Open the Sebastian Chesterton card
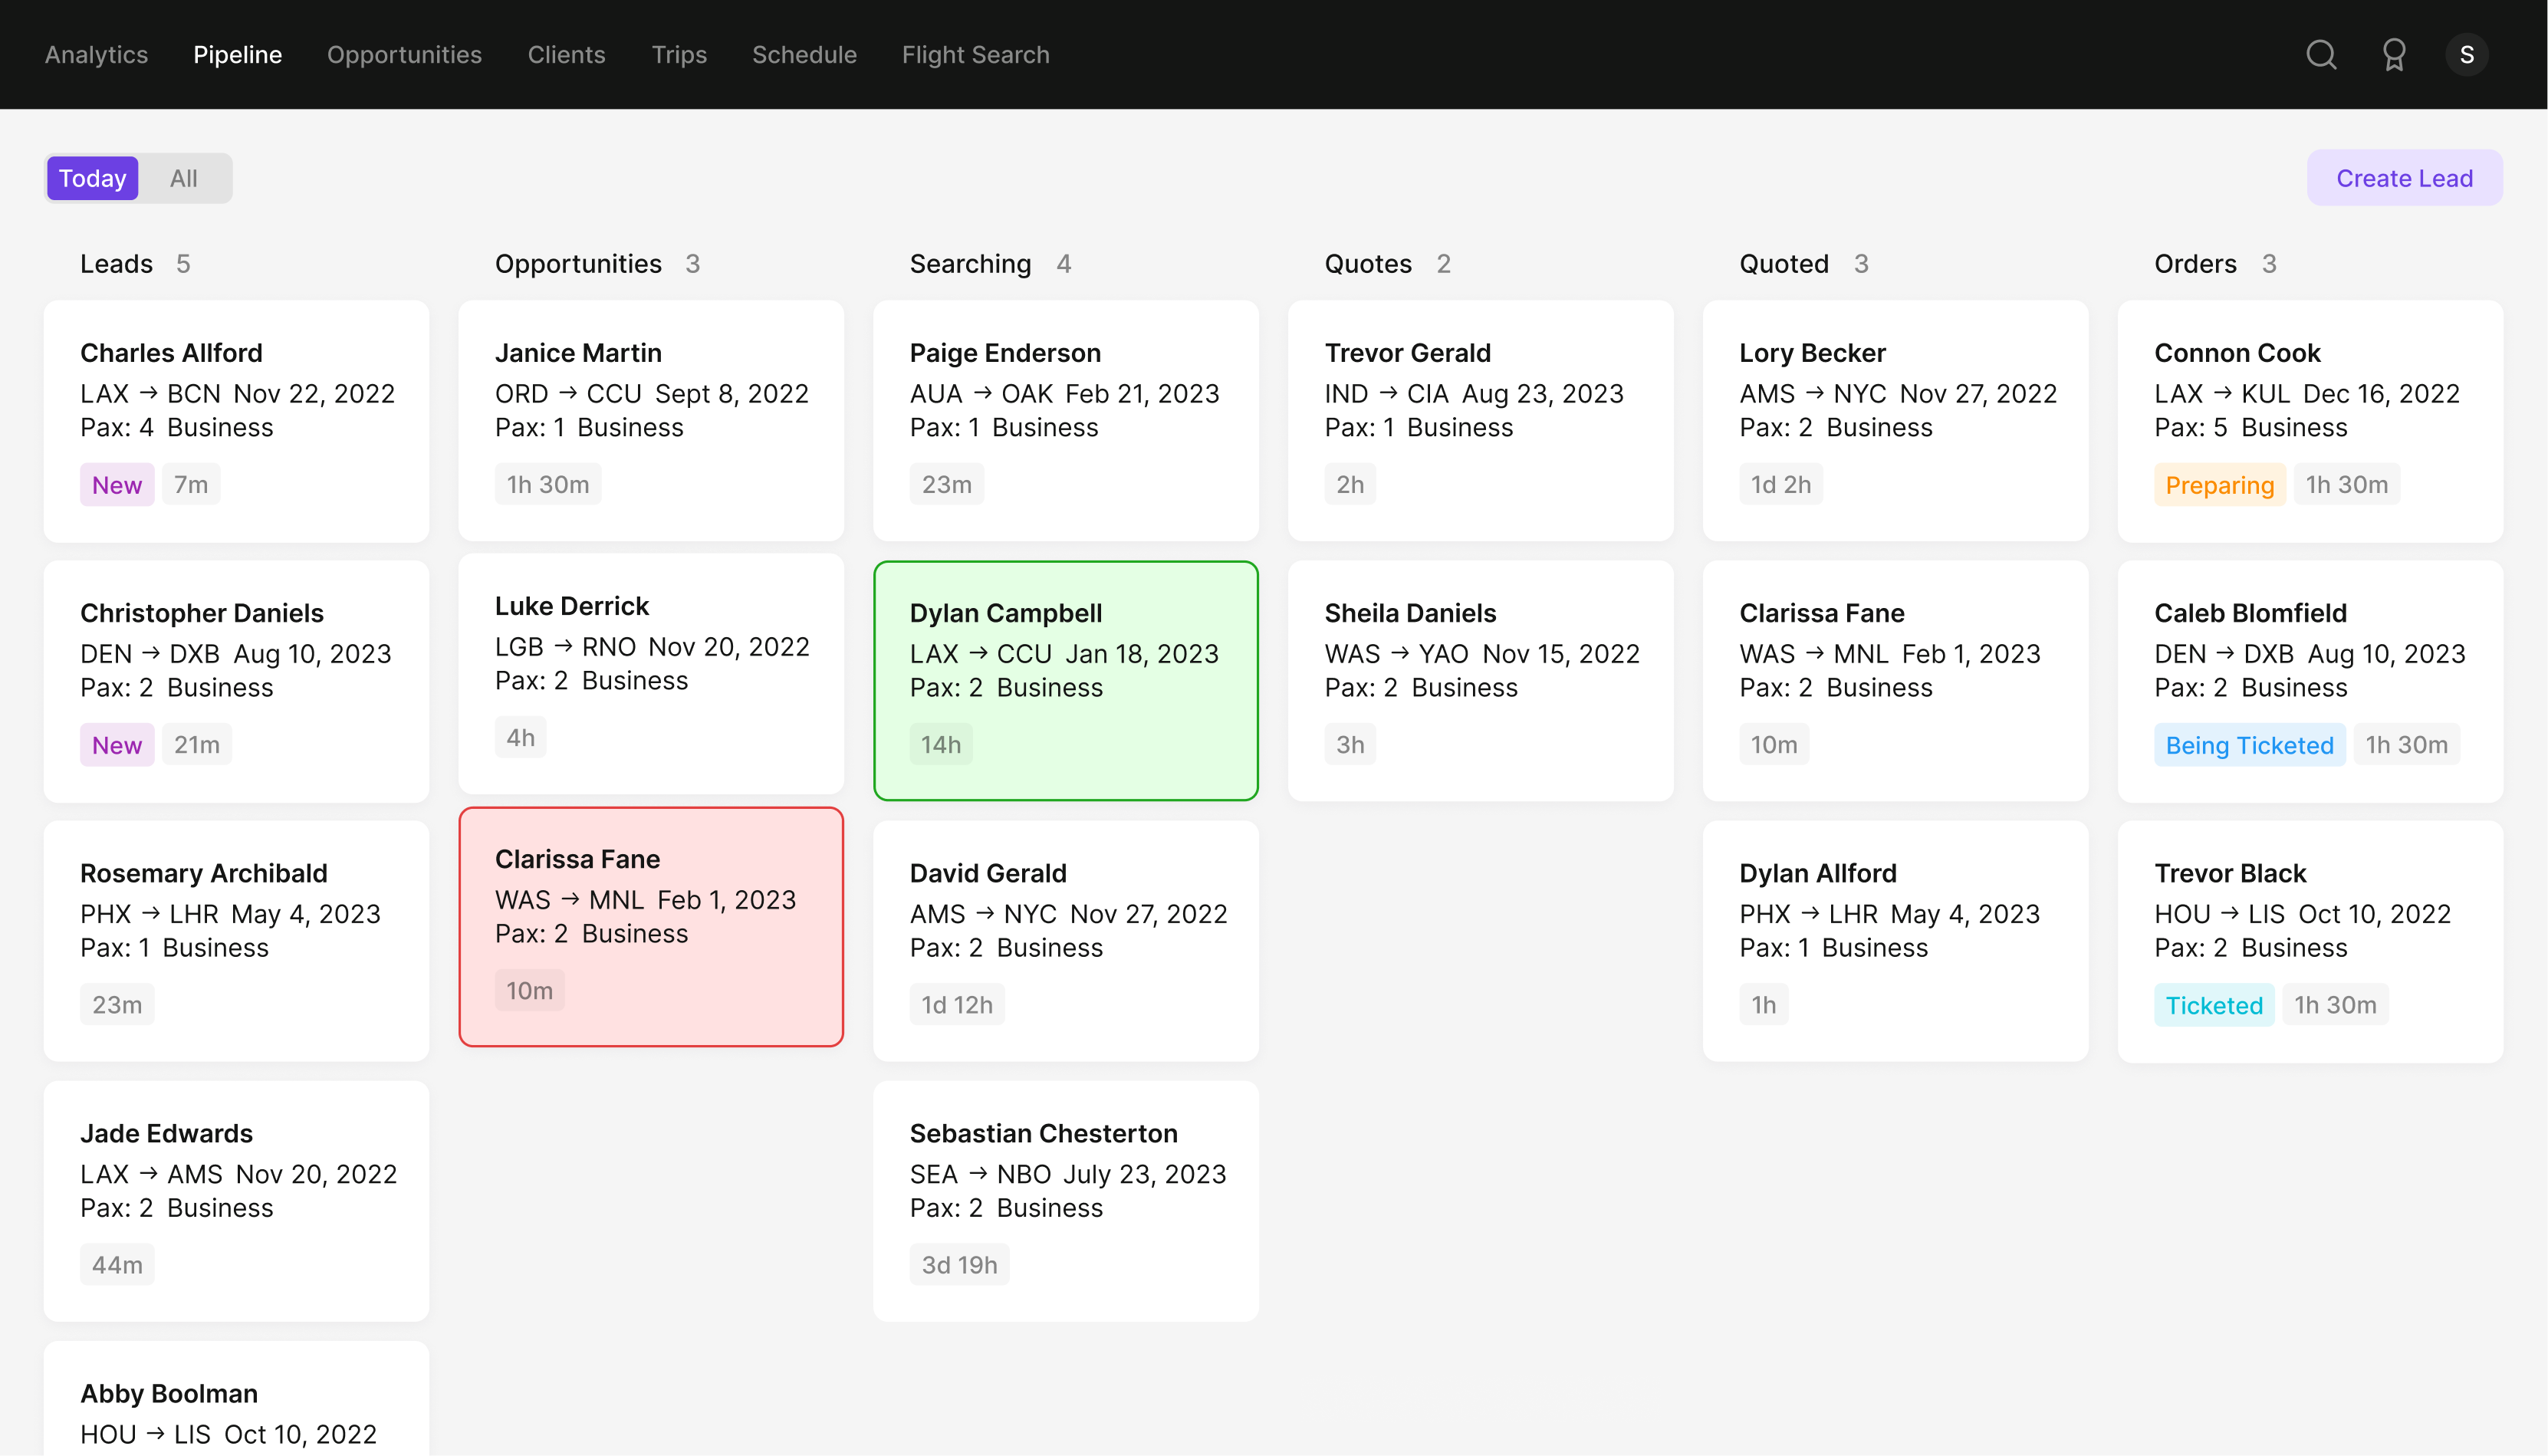 tap(1066, 1201)
